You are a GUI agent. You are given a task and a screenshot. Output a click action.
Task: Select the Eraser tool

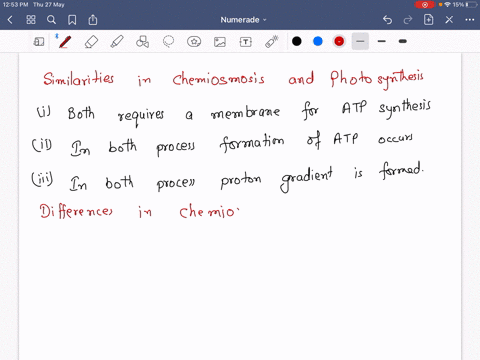point(91,42)
